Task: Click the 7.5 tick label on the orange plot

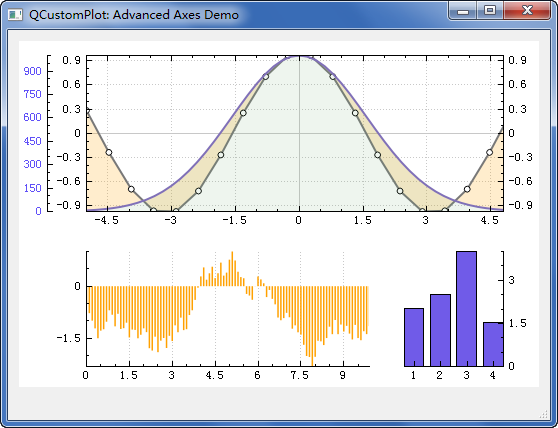Action: (x=300, y=376)
